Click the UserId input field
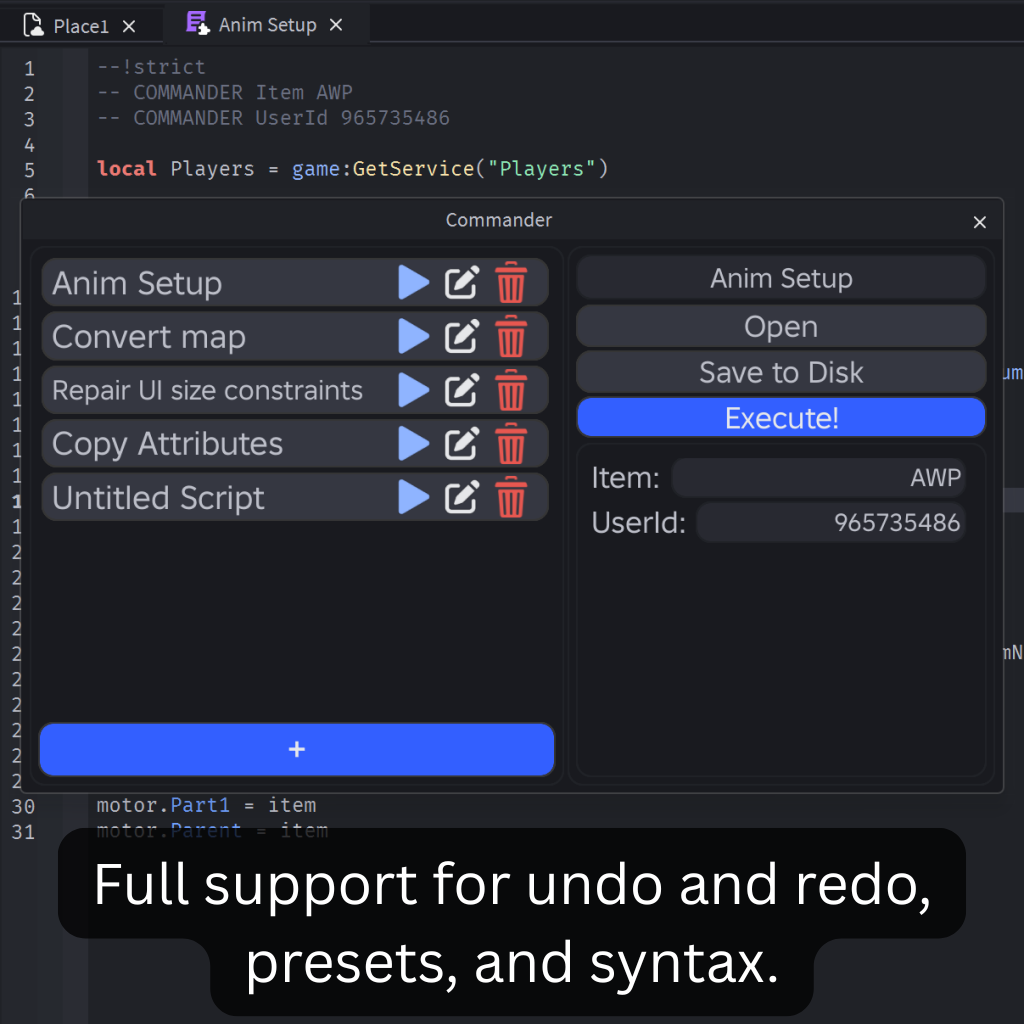 tap(830, 522)
